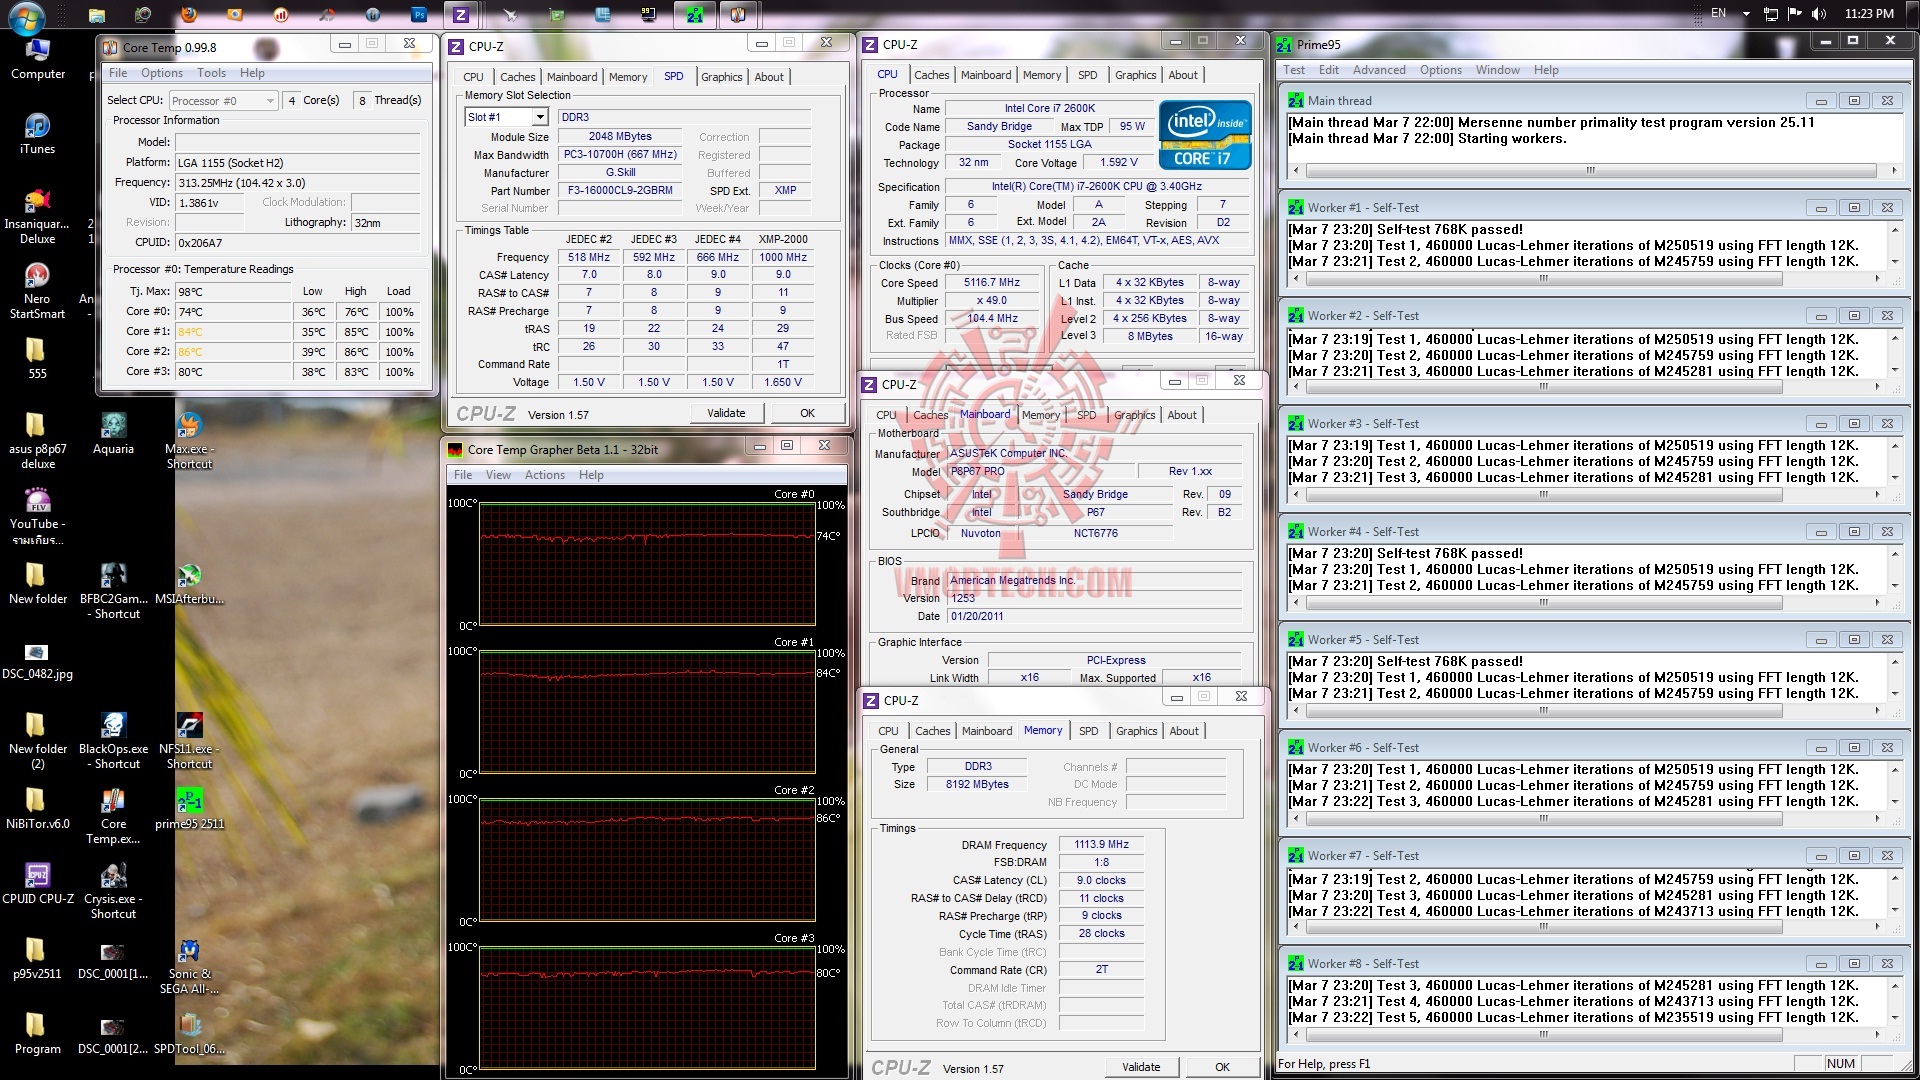1920x1080 pixels.
Task: Click the volume speaker tray icon
Action: tap(1818, 14)
